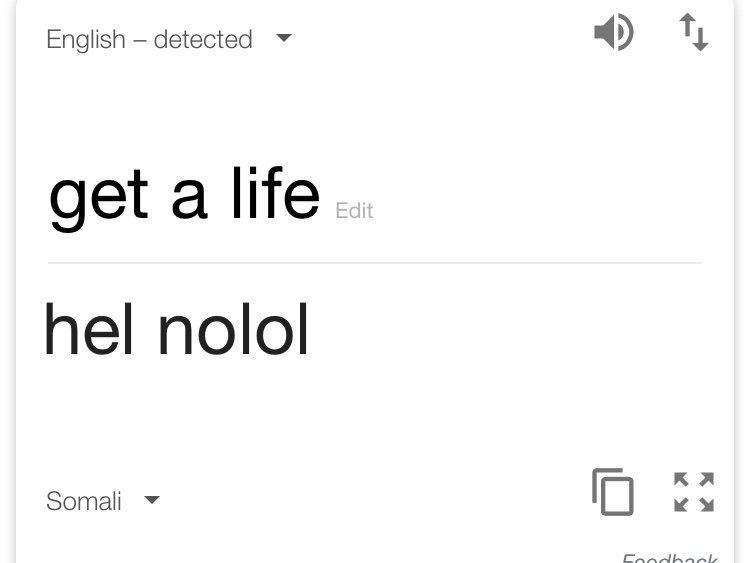750x563 pixels.
Task: Play audio pronunciation of source text
Action: 613,34
